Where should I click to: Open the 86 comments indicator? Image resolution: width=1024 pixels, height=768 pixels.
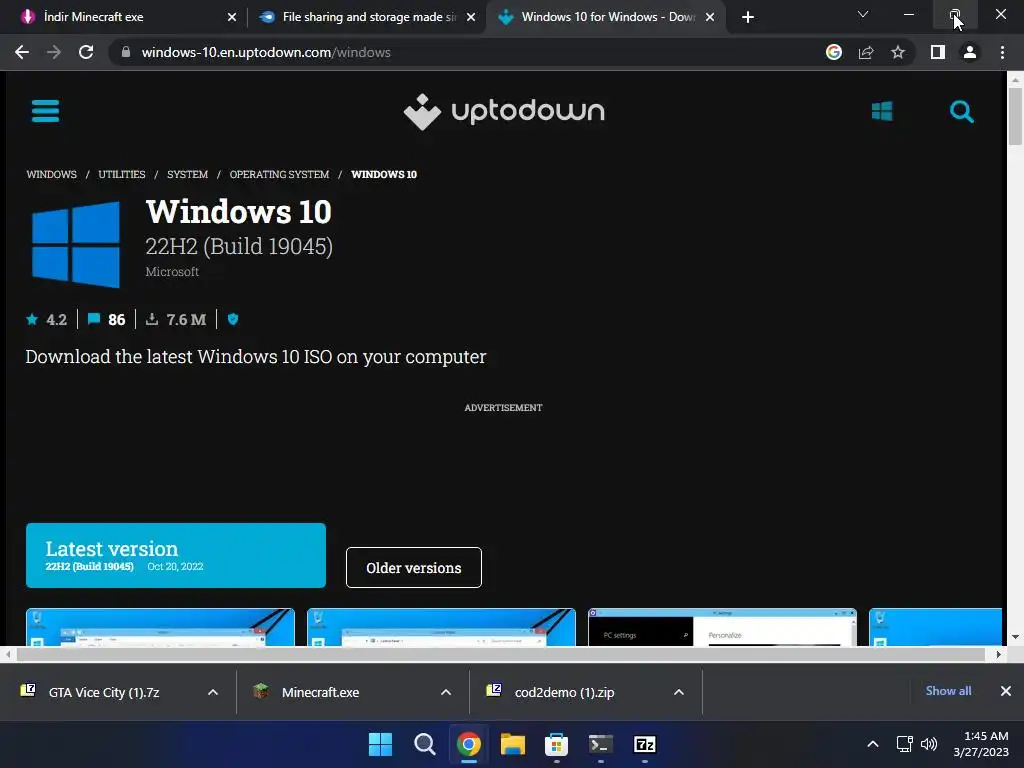tap(106, 319)
